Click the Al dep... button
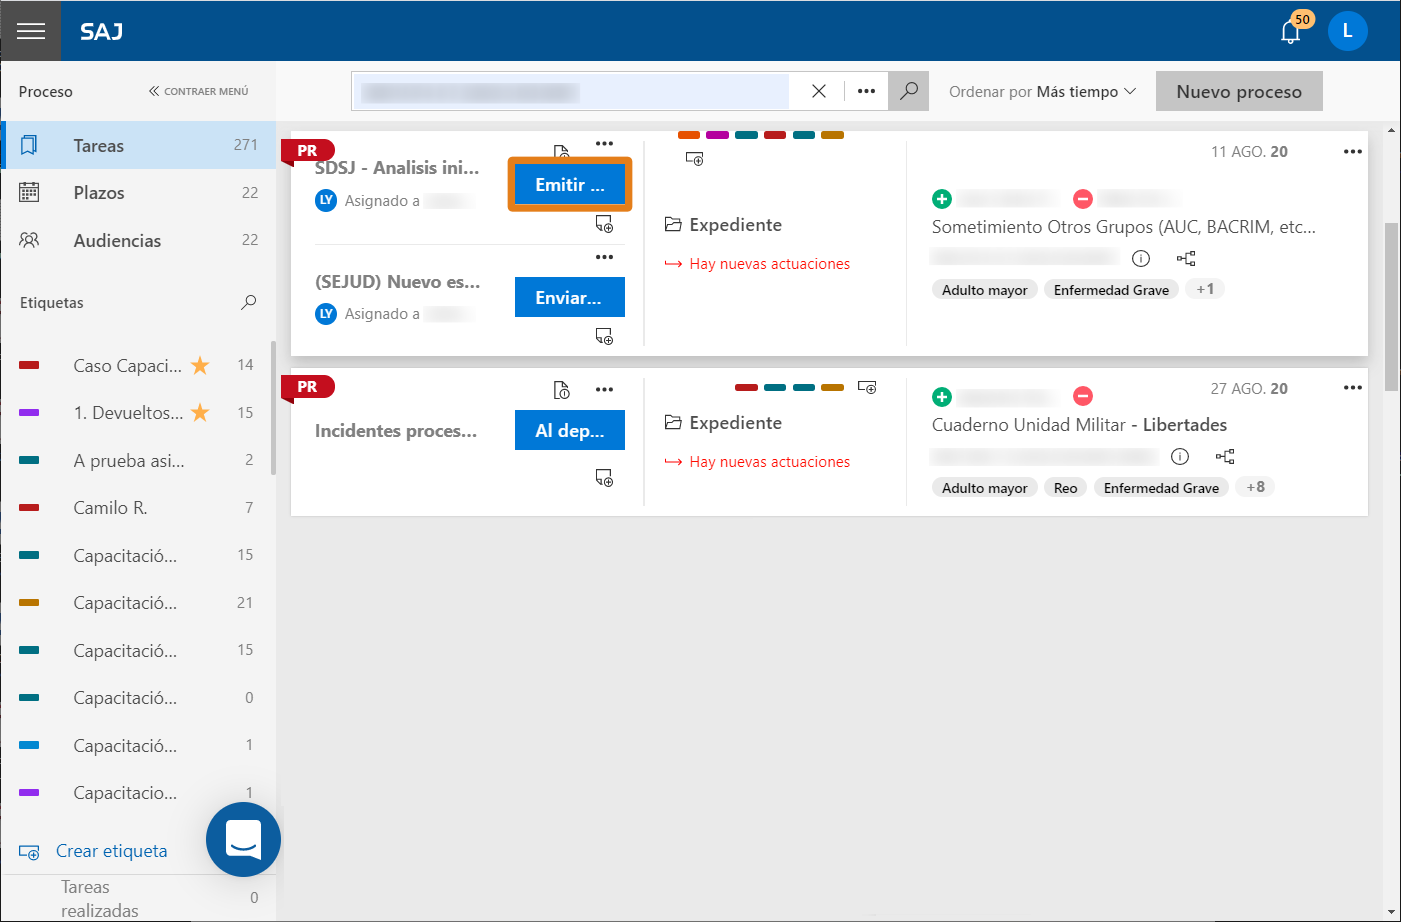 coord(570,430)
